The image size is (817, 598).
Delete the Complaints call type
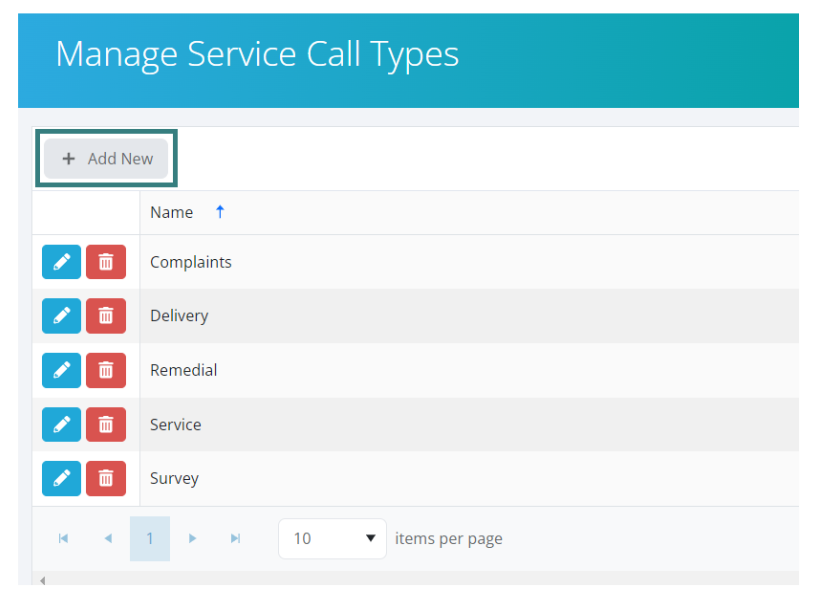(106, 262)
